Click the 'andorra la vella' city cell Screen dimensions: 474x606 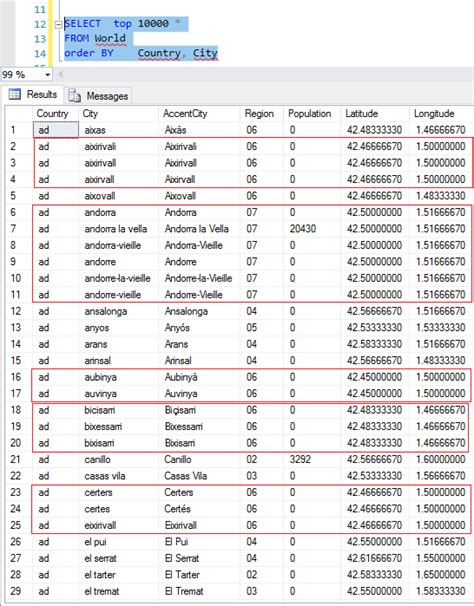coord(116,229)
